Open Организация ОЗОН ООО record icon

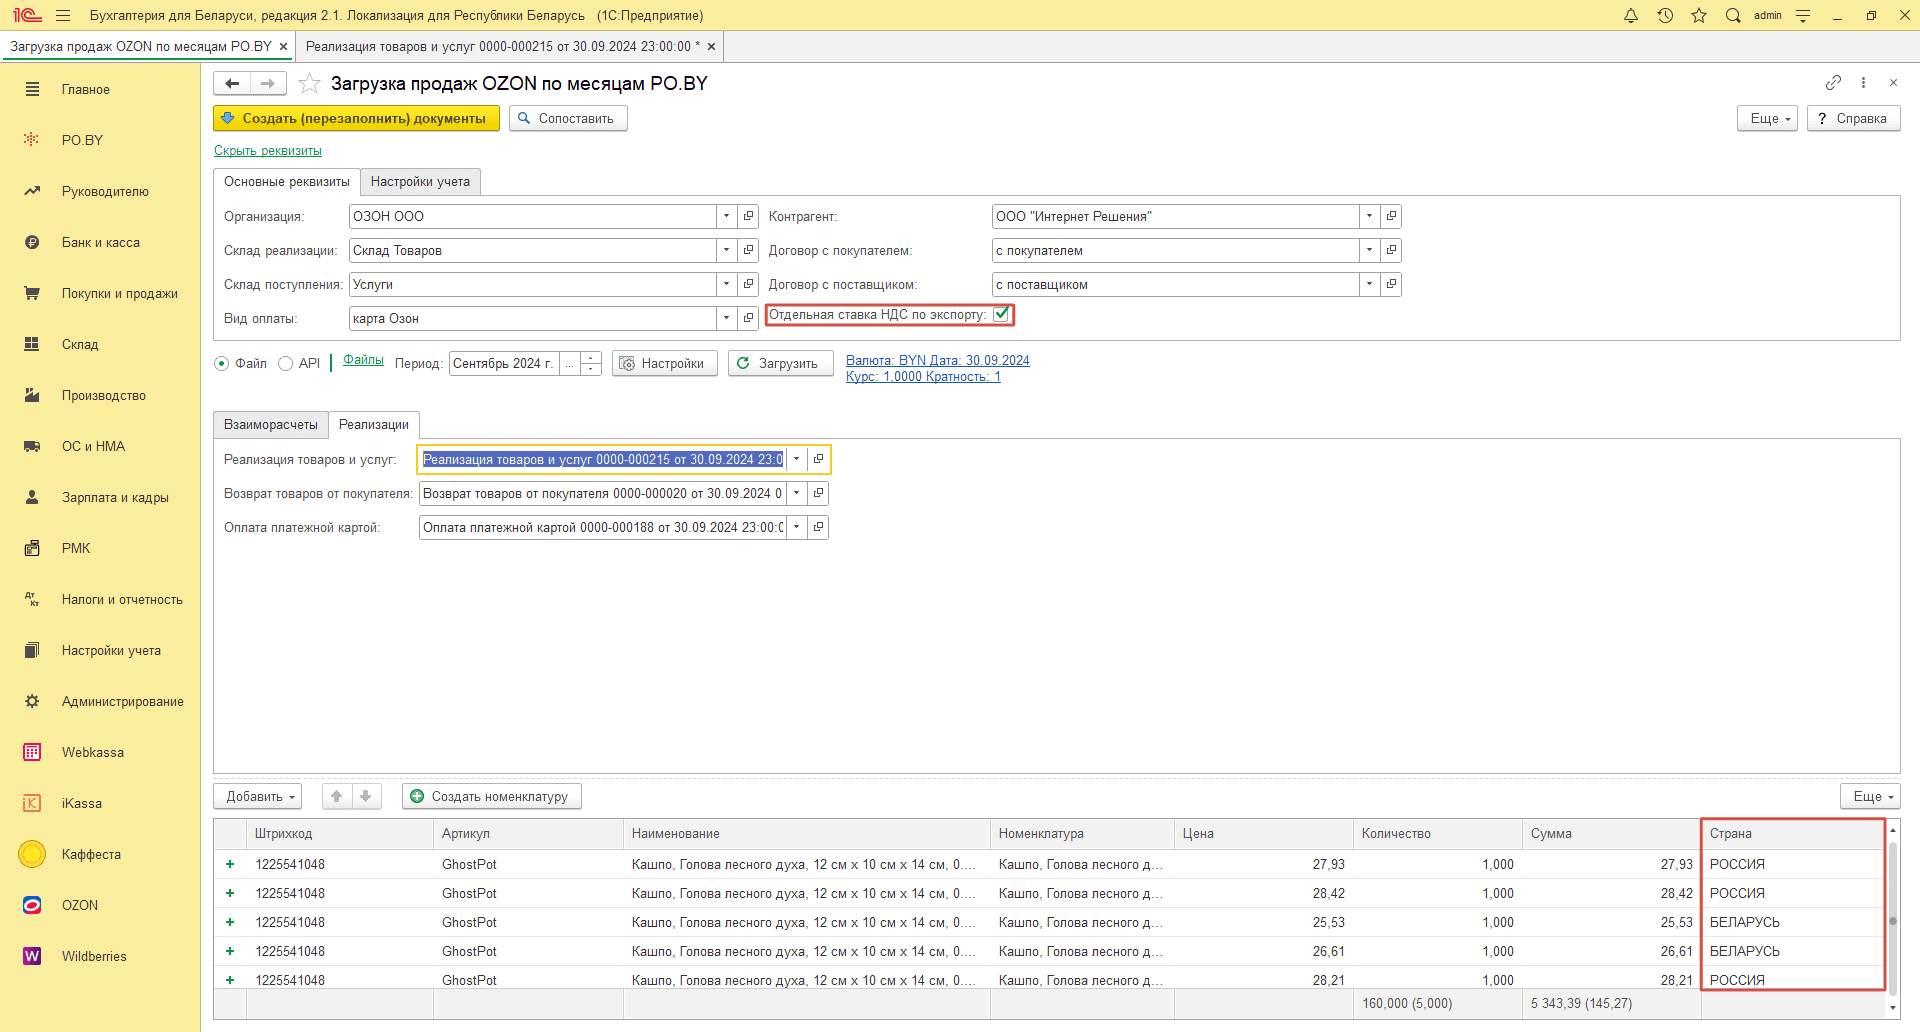[748, 216]
